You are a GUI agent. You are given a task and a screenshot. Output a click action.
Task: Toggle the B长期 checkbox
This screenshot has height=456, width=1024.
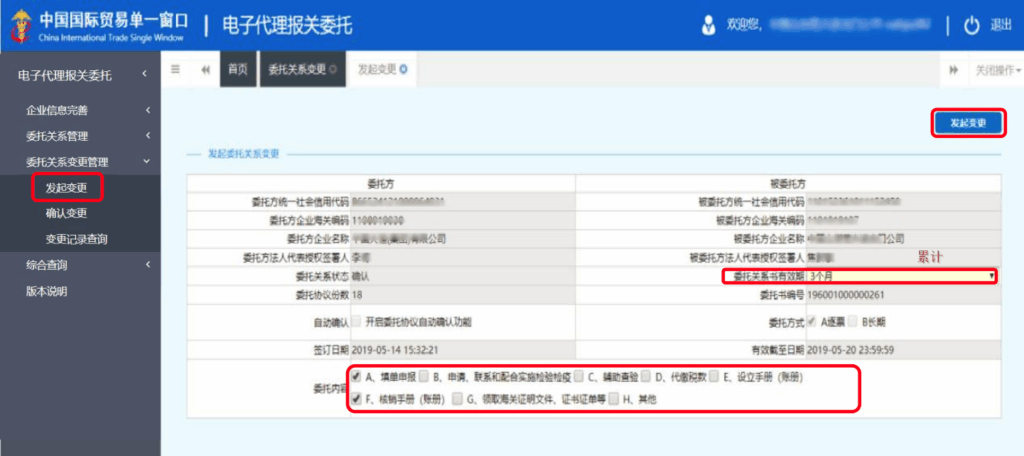pyautogui.click(x=854, y=321)
